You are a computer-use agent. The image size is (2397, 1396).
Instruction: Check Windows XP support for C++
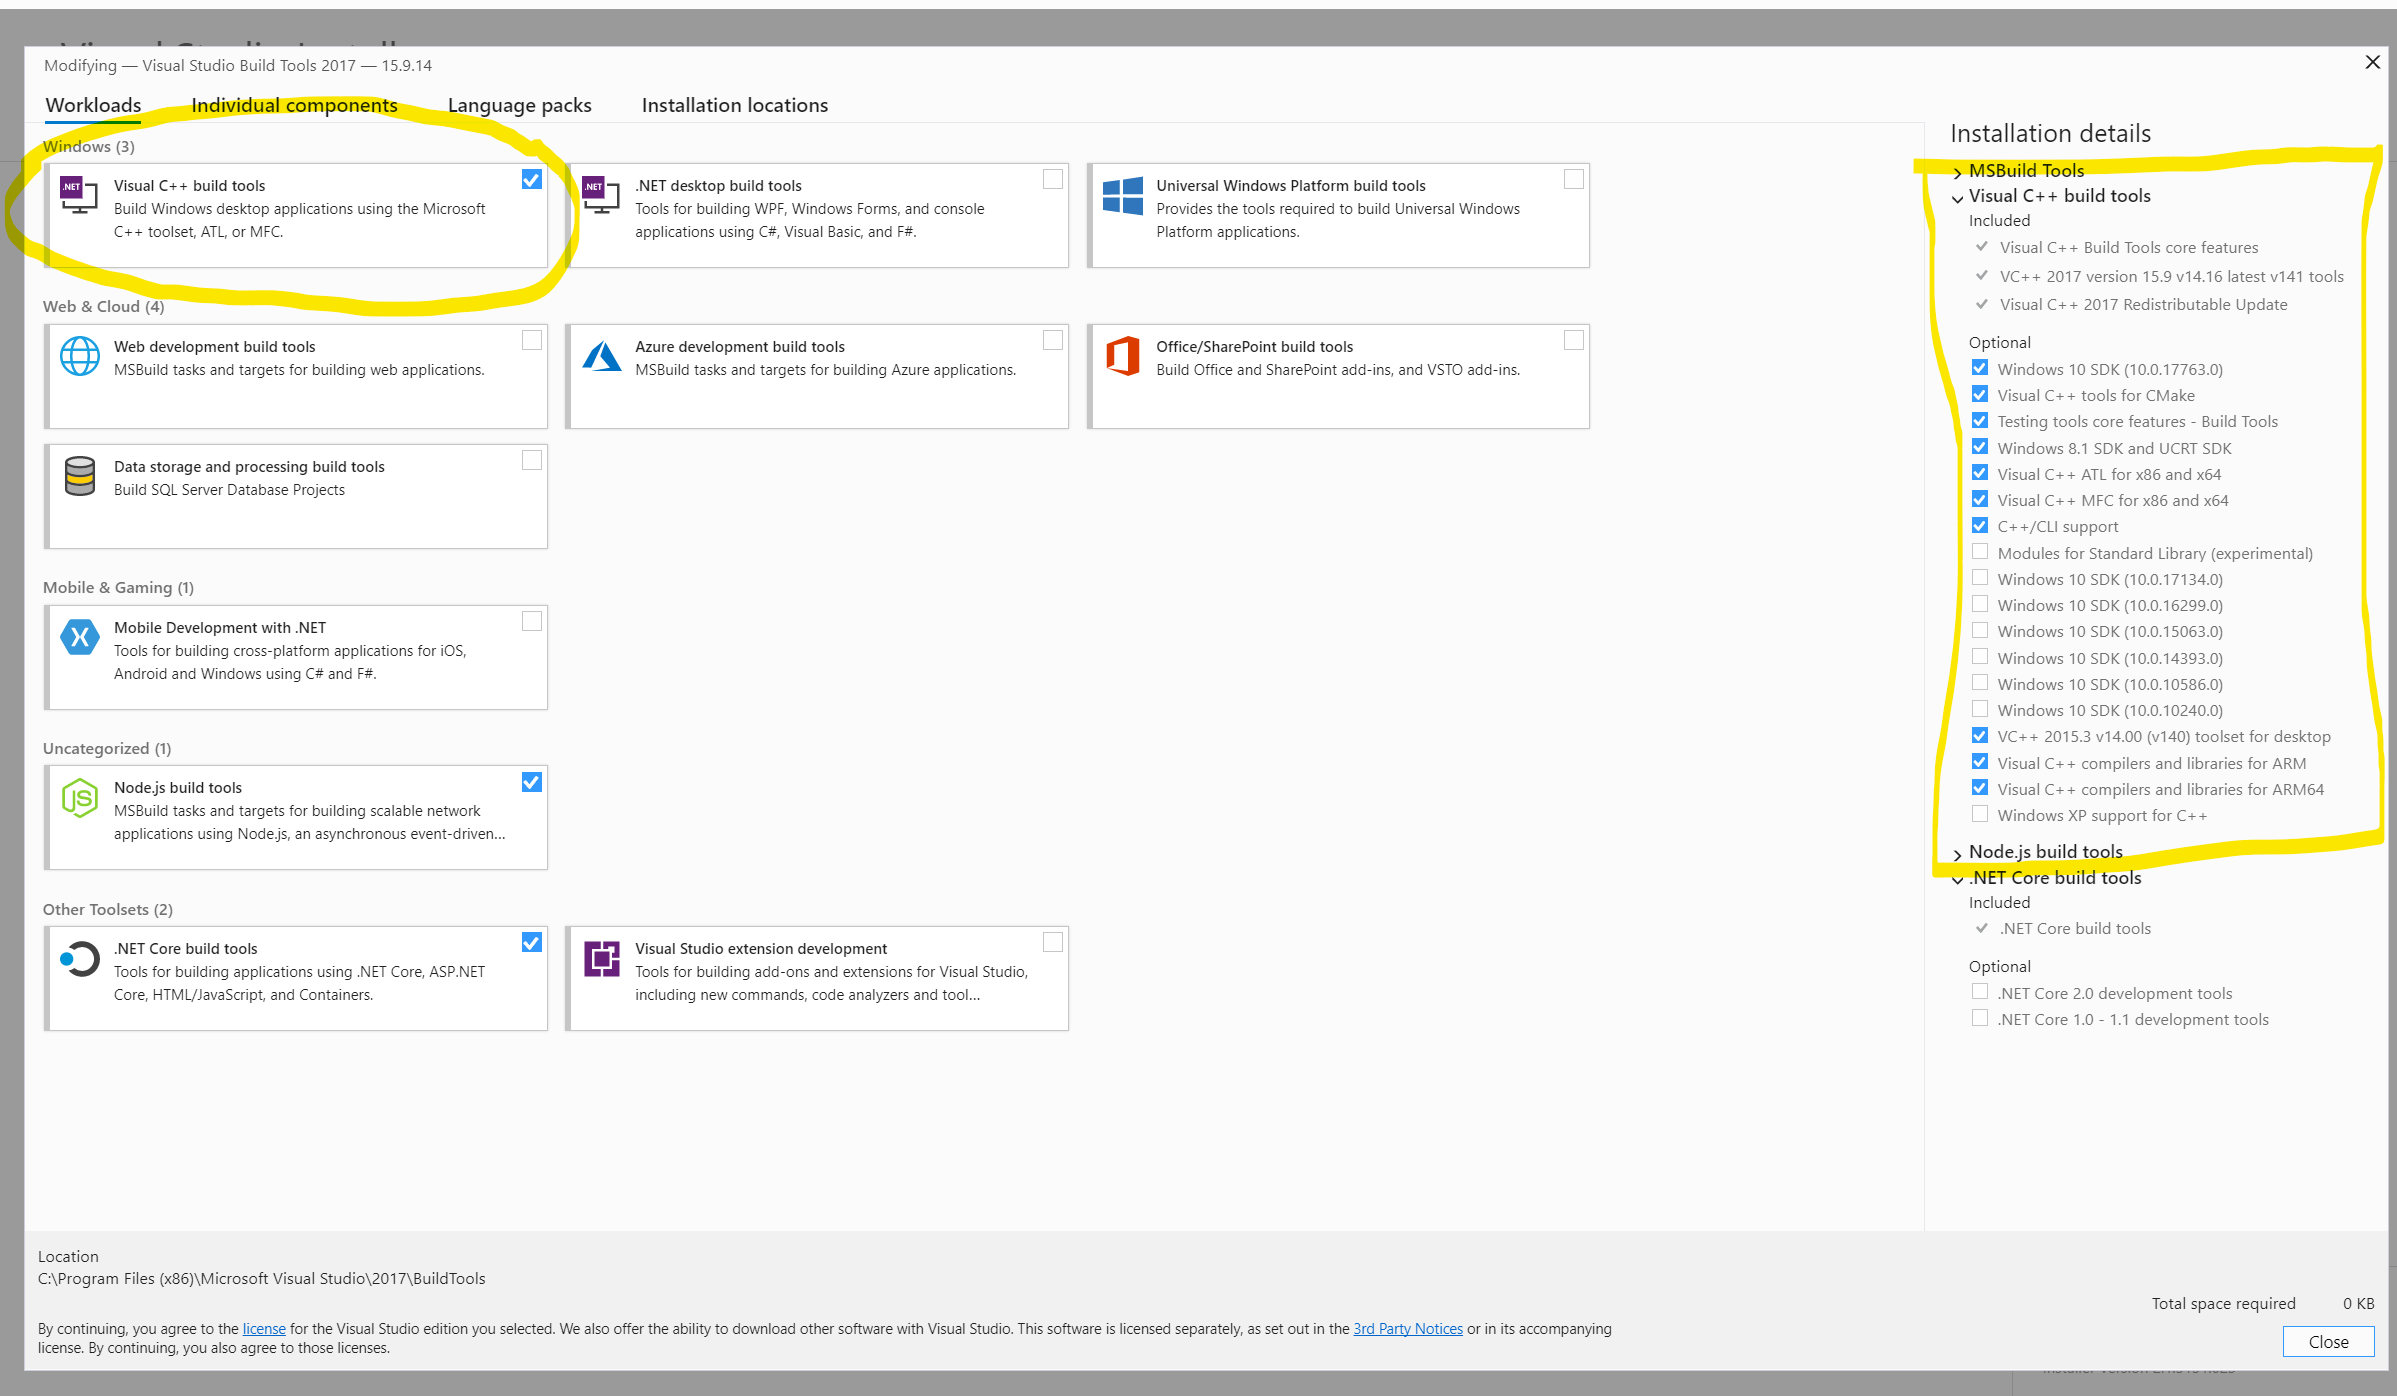pyautogui.click(x=1980, y=814)
